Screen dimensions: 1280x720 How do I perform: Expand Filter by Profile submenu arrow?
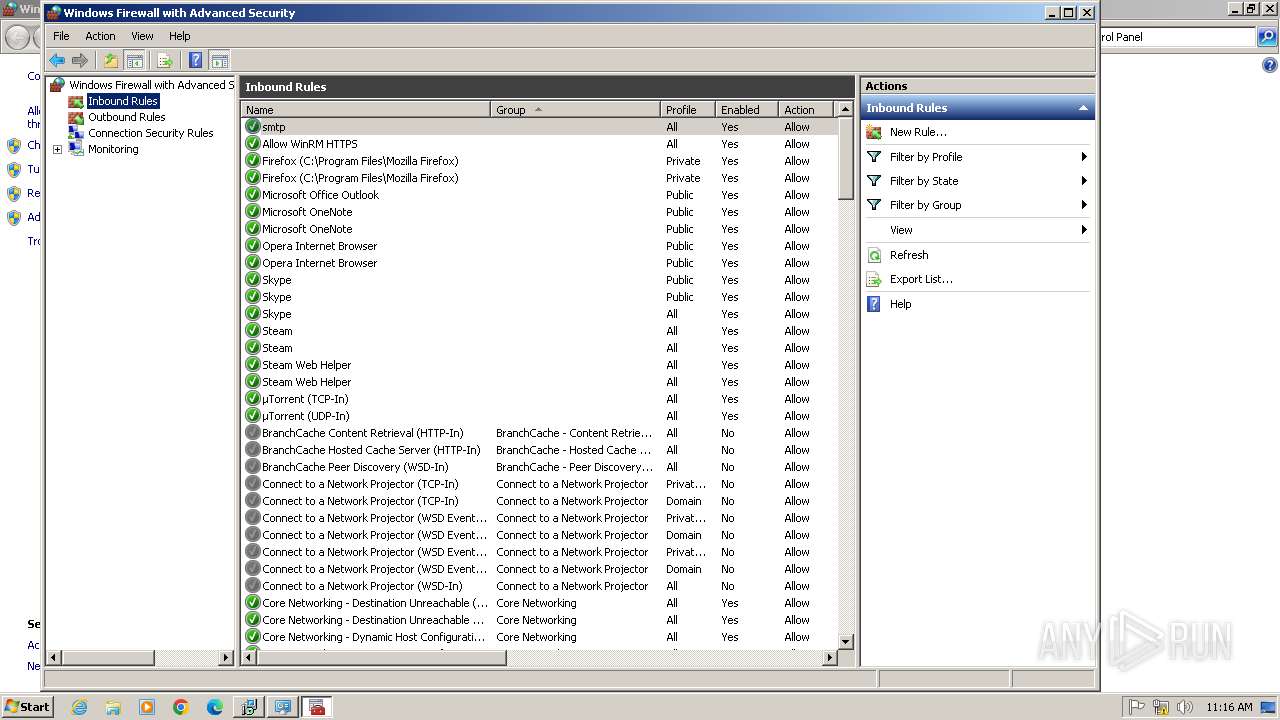click(x=1084, y=157)
